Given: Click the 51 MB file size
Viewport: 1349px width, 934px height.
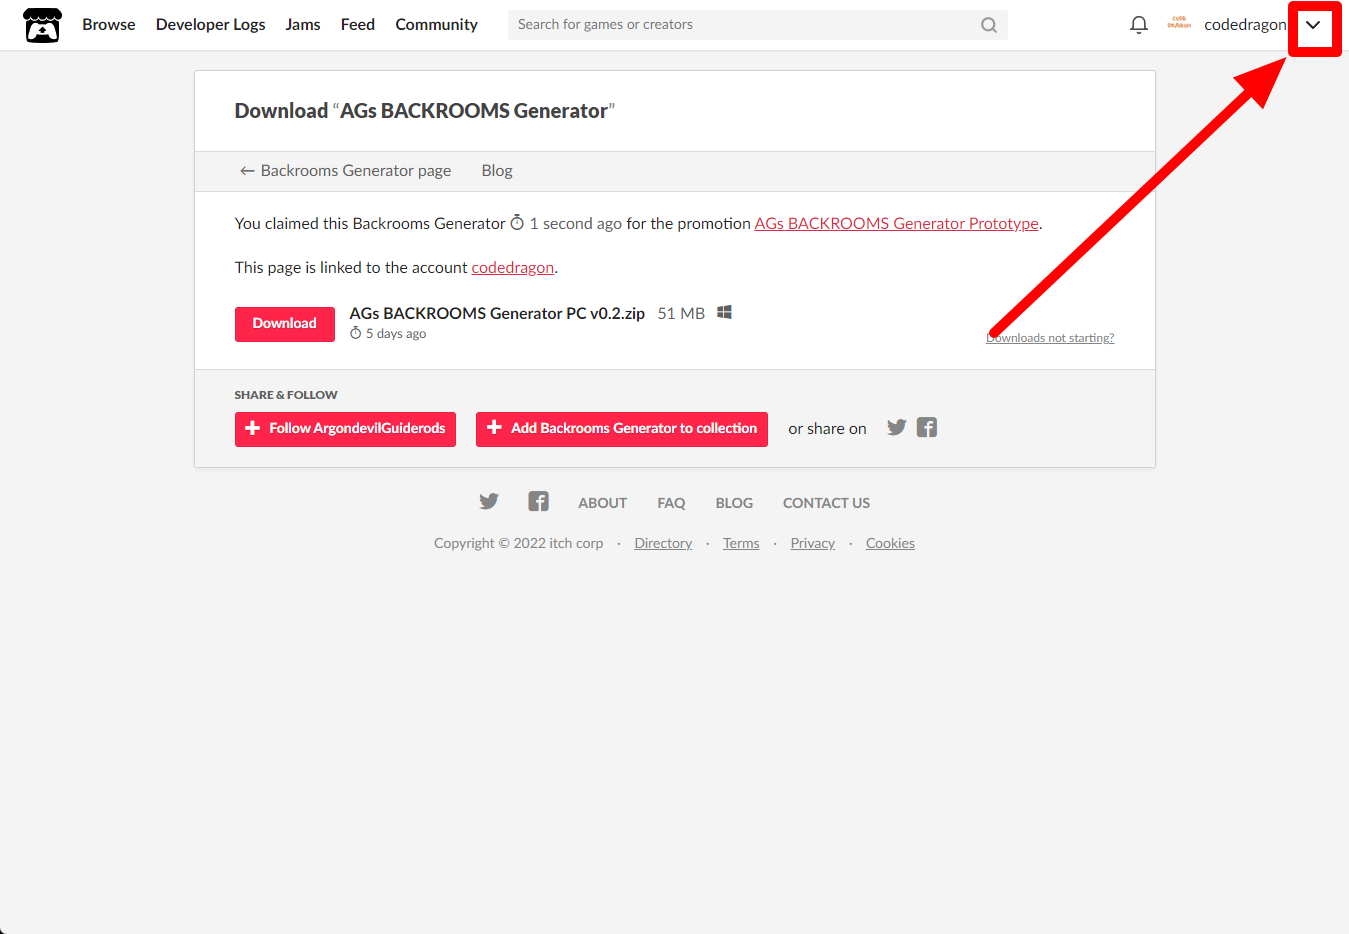Looking at the screenshot, I should (x=681, y=313).
